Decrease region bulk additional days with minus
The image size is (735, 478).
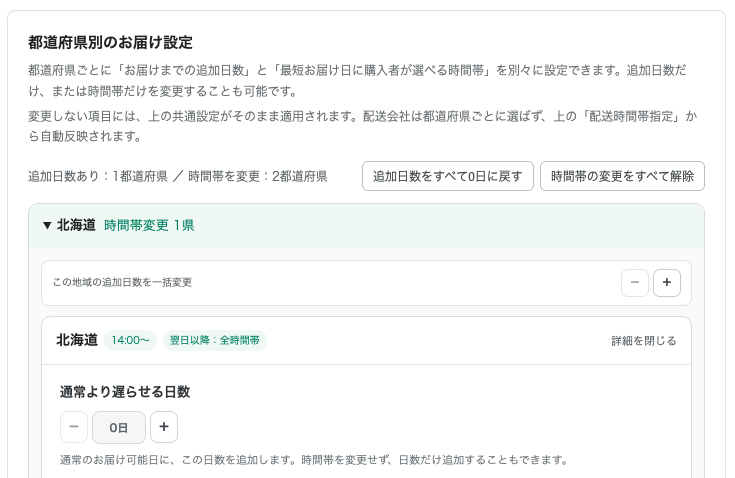(635, 283)
